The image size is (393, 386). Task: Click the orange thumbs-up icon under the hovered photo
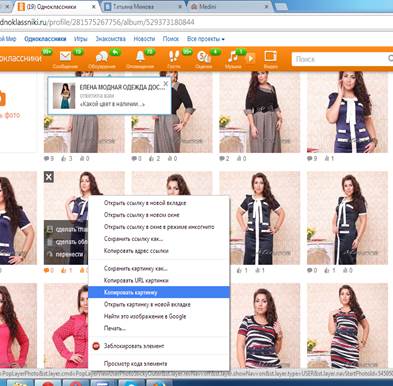click(64, 270)
